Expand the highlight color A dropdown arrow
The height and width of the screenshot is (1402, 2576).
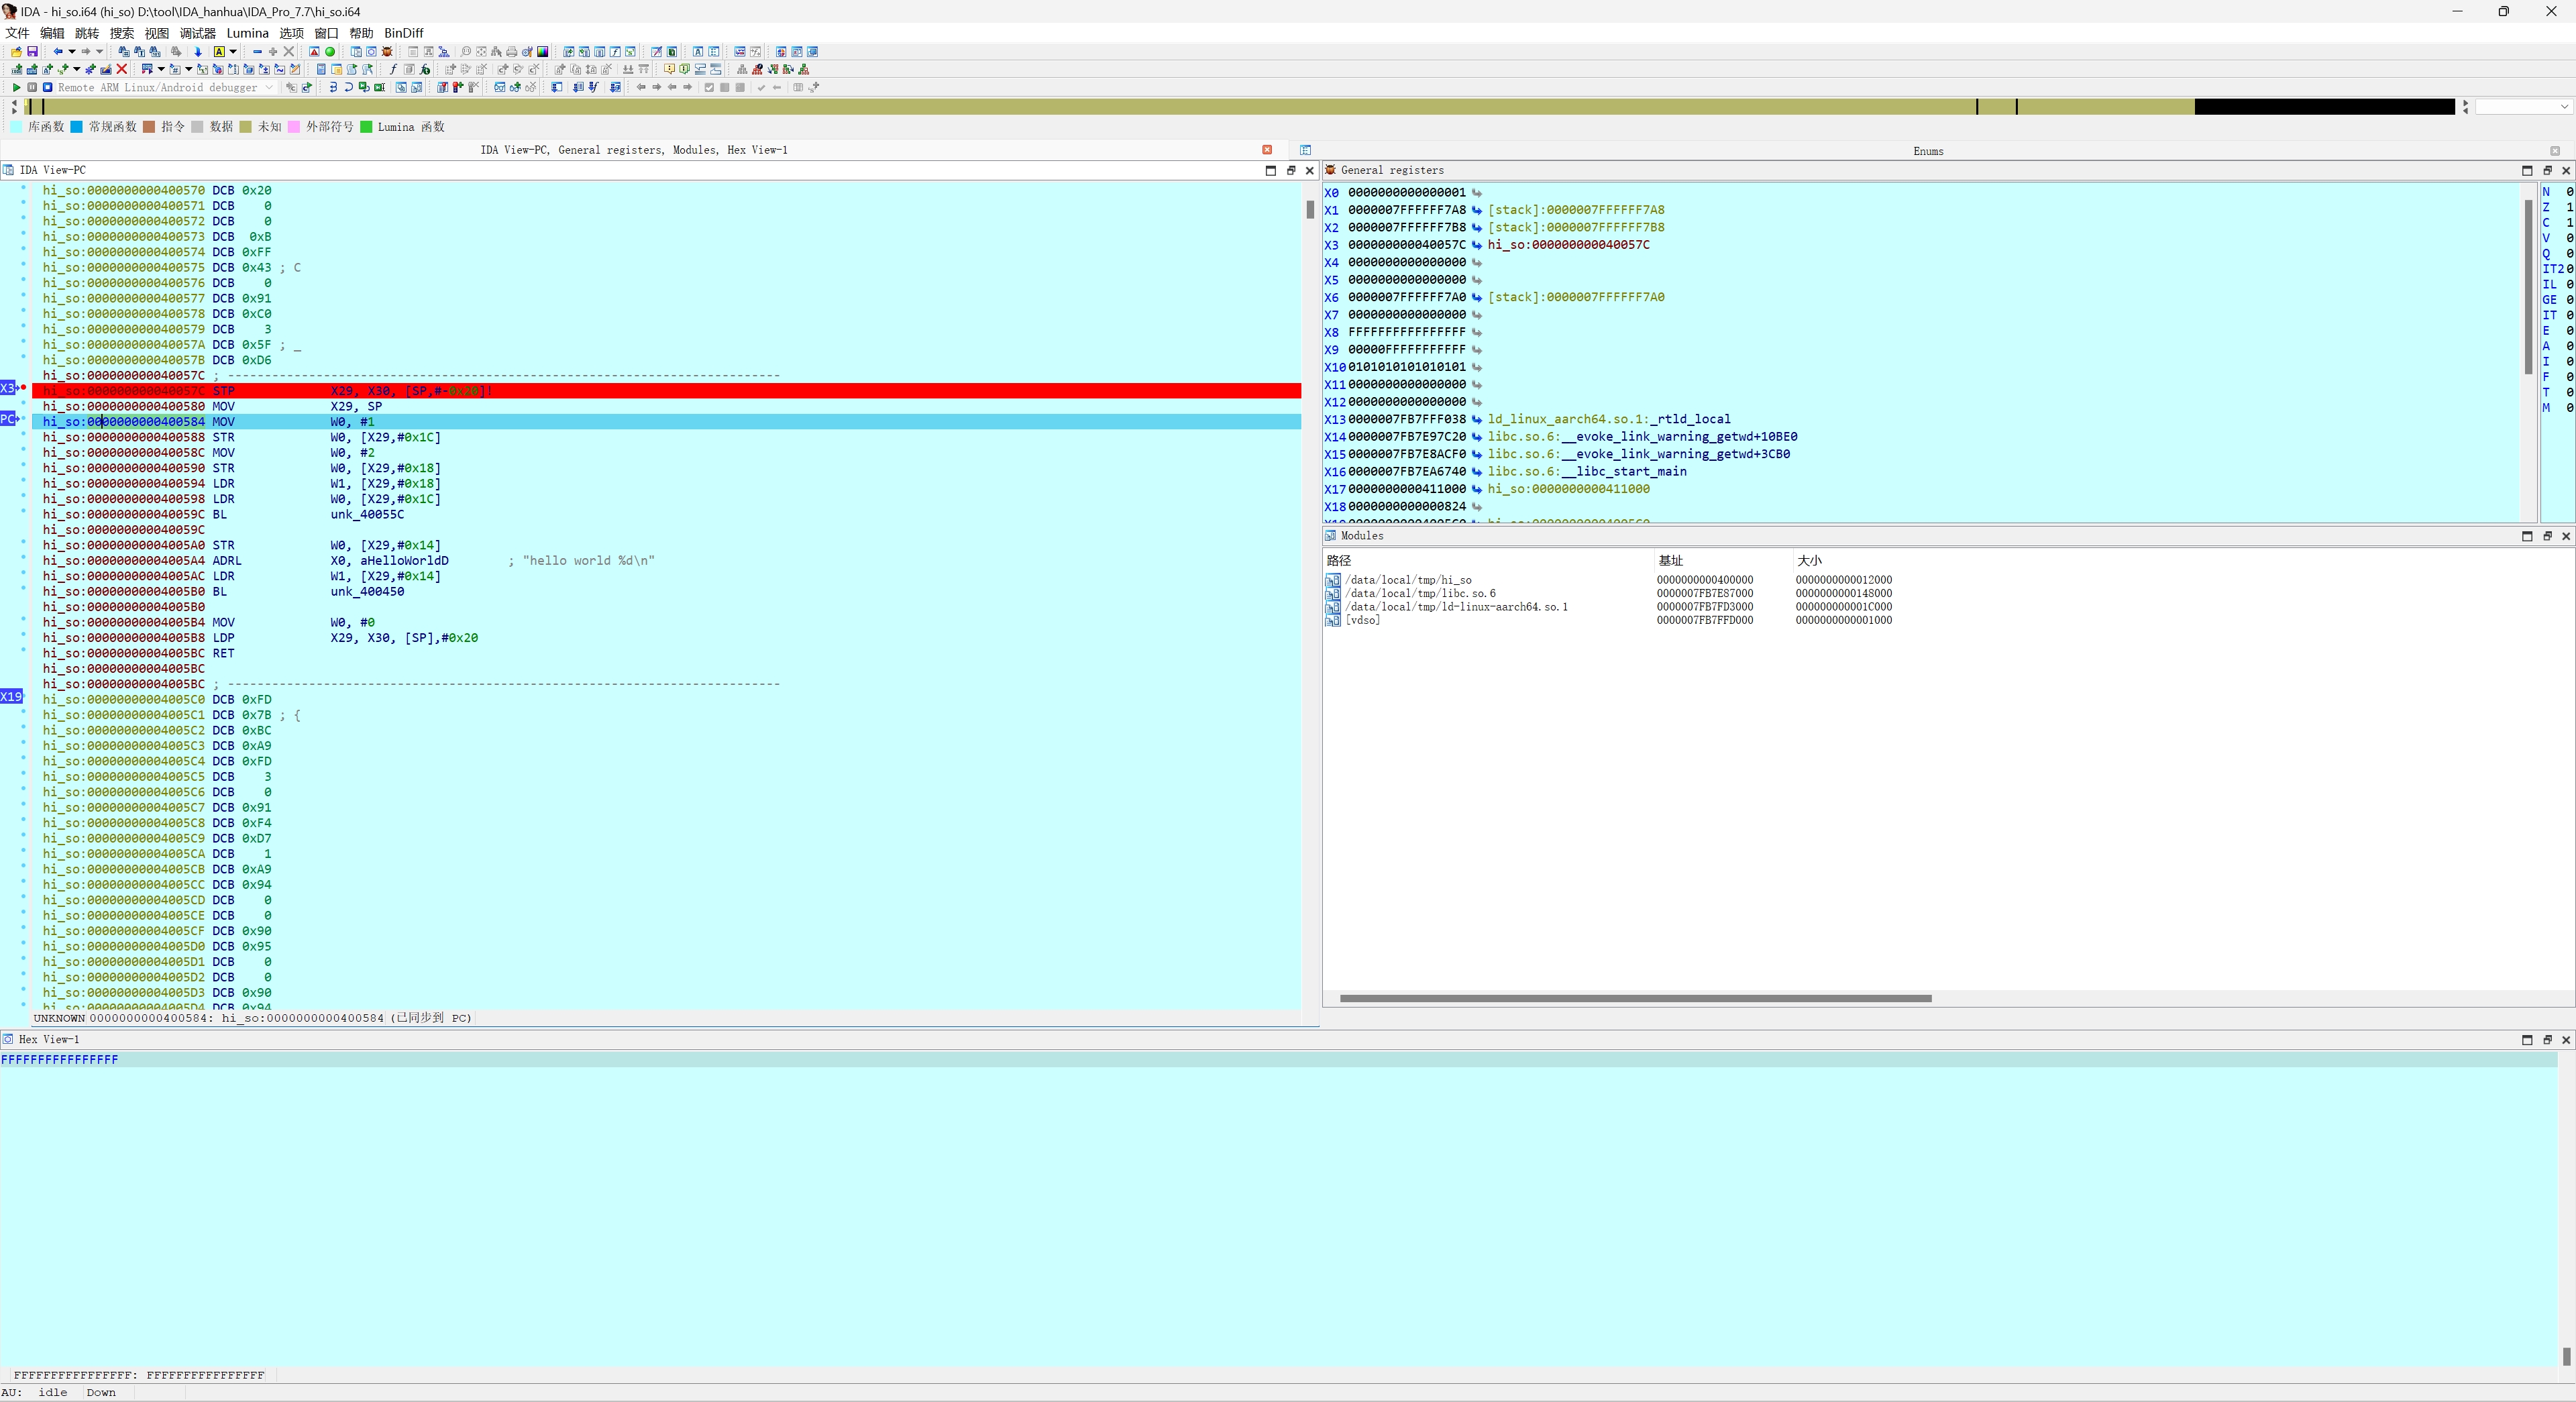pos(233,52)
